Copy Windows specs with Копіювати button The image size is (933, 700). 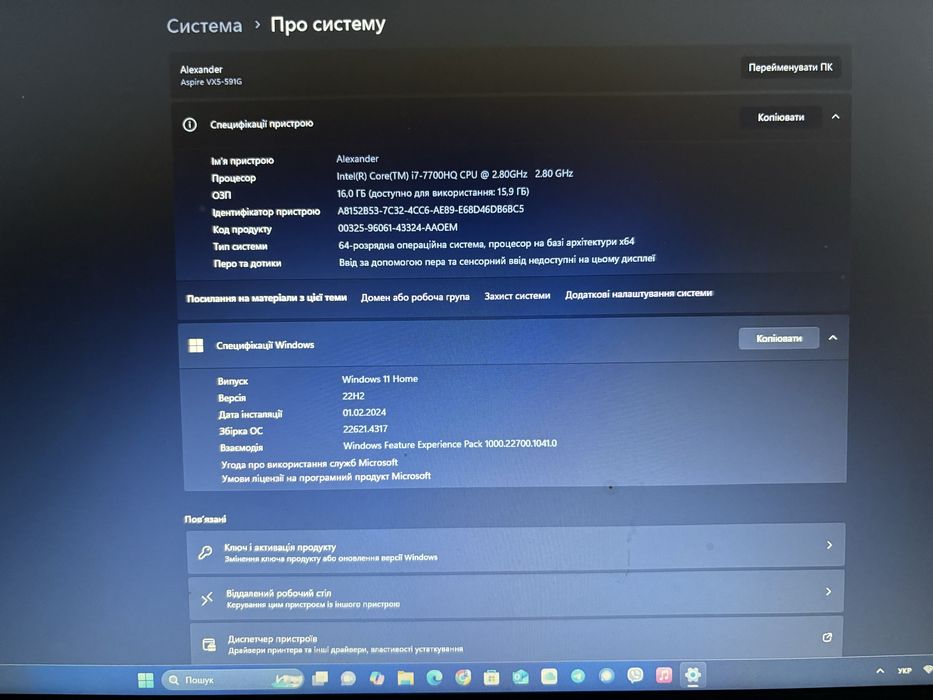779,338
